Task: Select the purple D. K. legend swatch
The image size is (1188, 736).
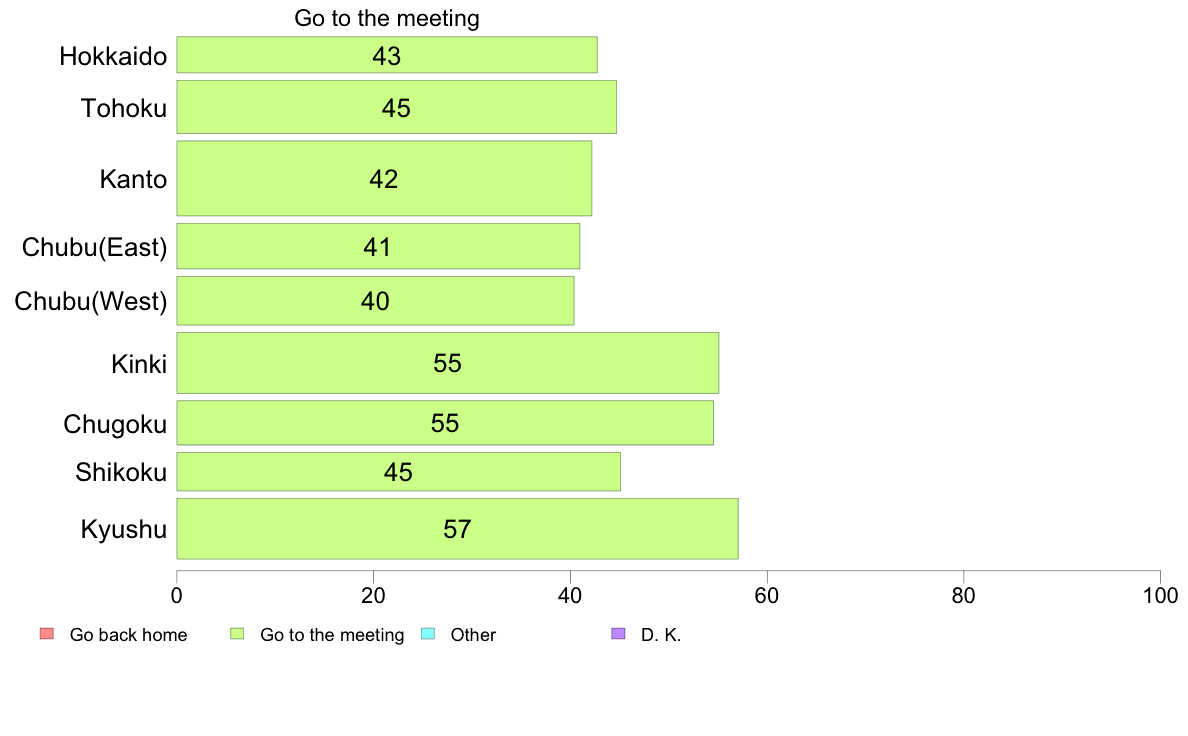Action: (x=618, y=634)
